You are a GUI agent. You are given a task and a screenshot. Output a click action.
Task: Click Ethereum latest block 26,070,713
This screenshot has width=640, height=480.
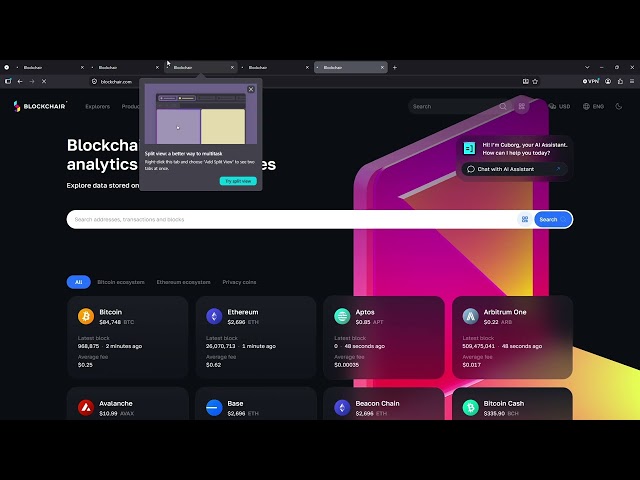[220, 346]
